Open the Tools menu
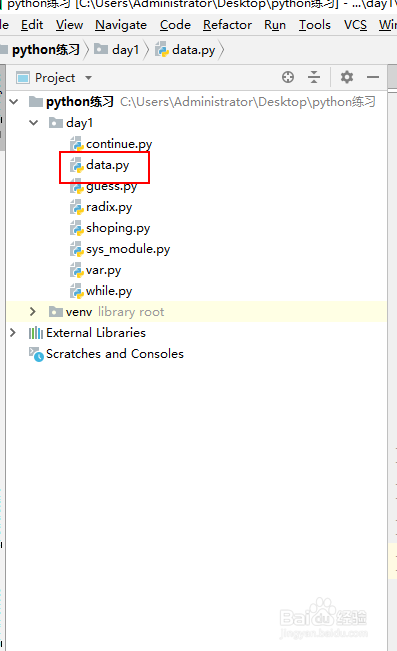This screenshot has width=397, height=651. click(315, 25)
